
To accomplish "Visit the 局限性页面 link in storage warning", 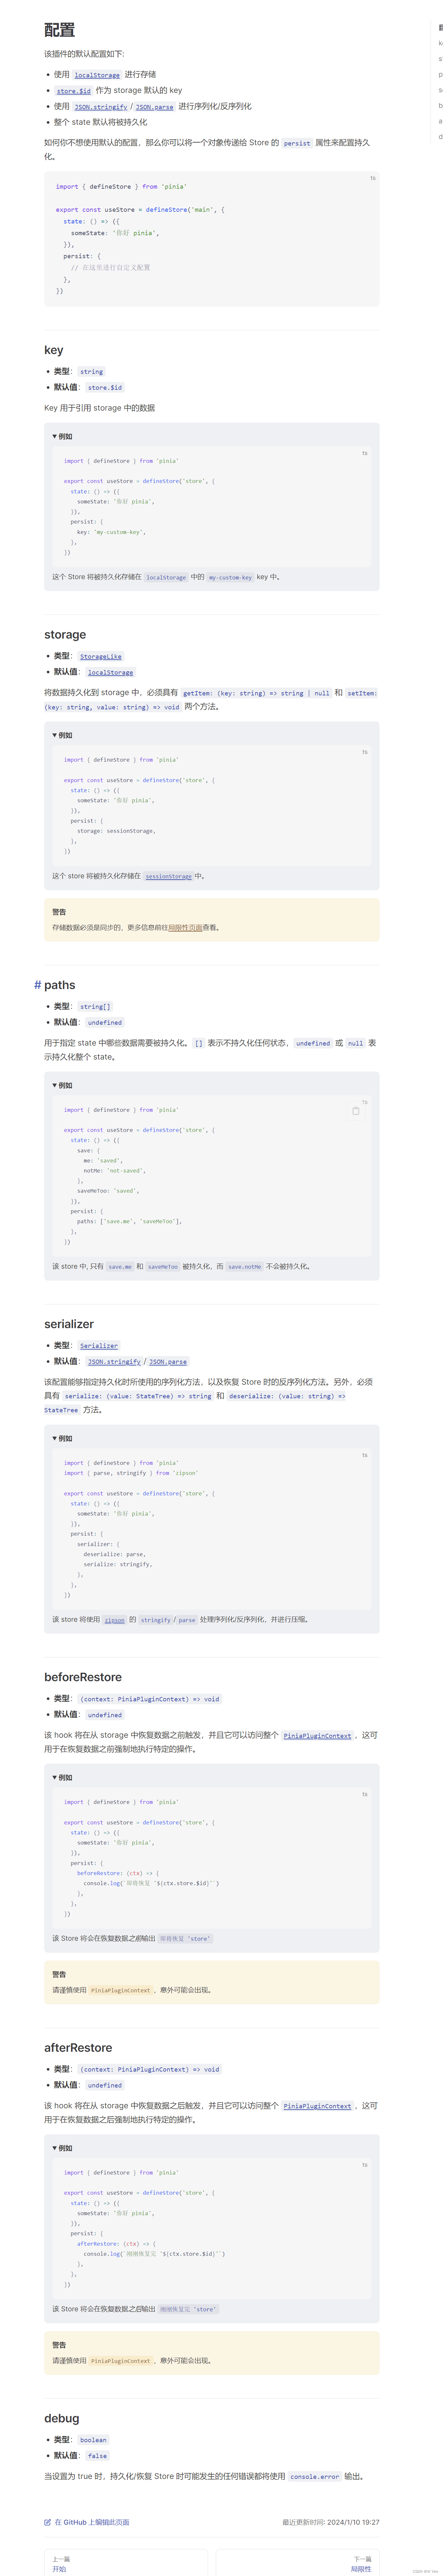I will [x=185, y=928].
